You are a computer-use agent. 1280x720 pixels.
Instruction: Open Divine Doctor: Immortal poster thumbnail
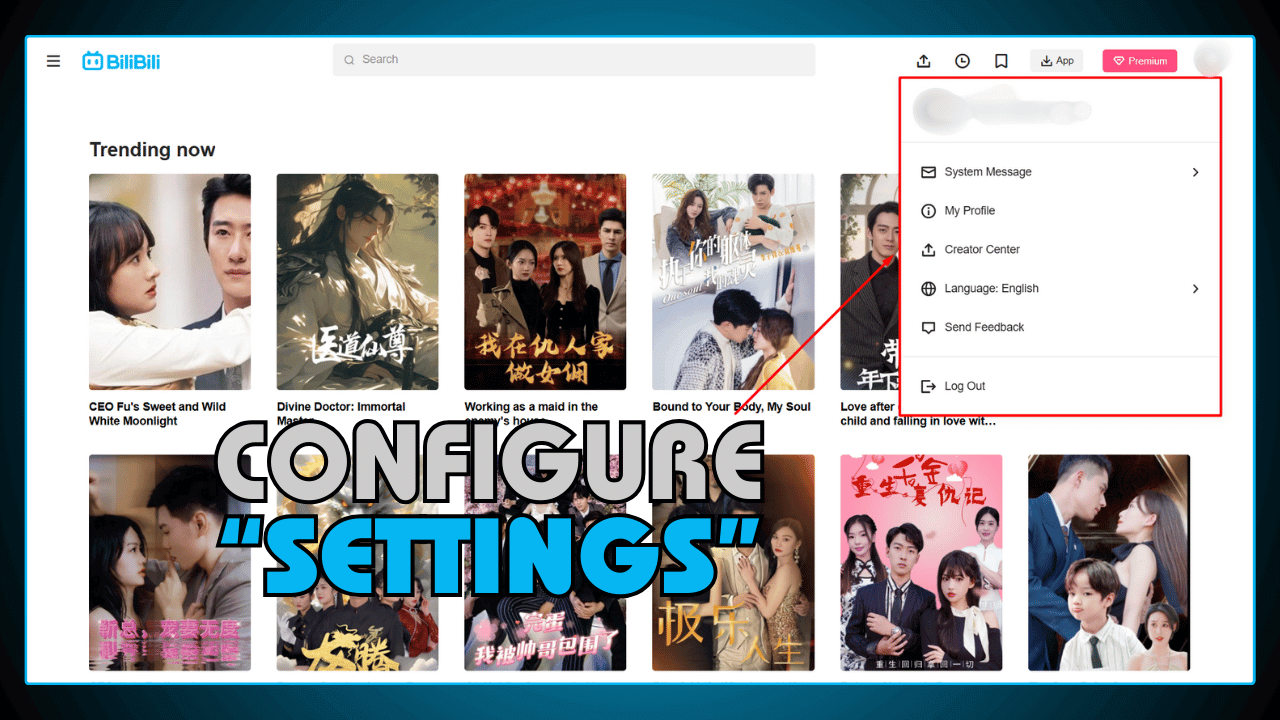[357, 282]
